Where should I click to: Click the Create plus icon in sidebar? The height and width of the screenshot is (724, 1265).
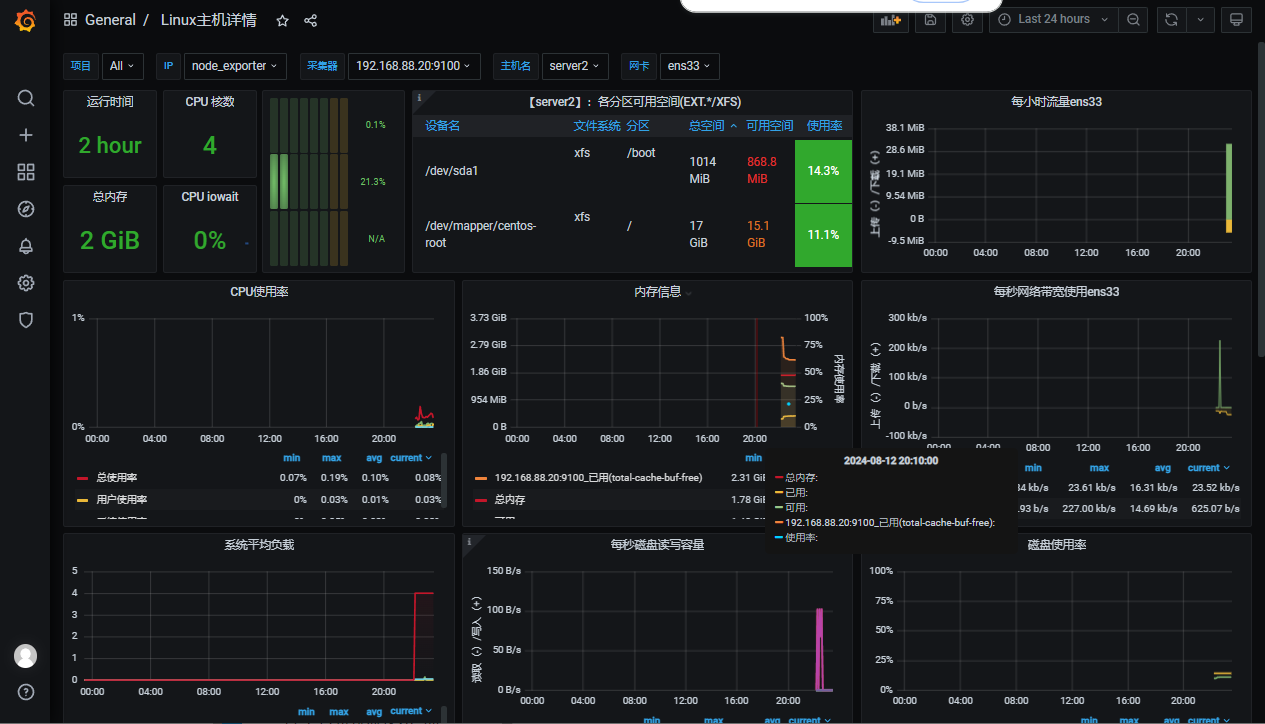pos(26,135)
